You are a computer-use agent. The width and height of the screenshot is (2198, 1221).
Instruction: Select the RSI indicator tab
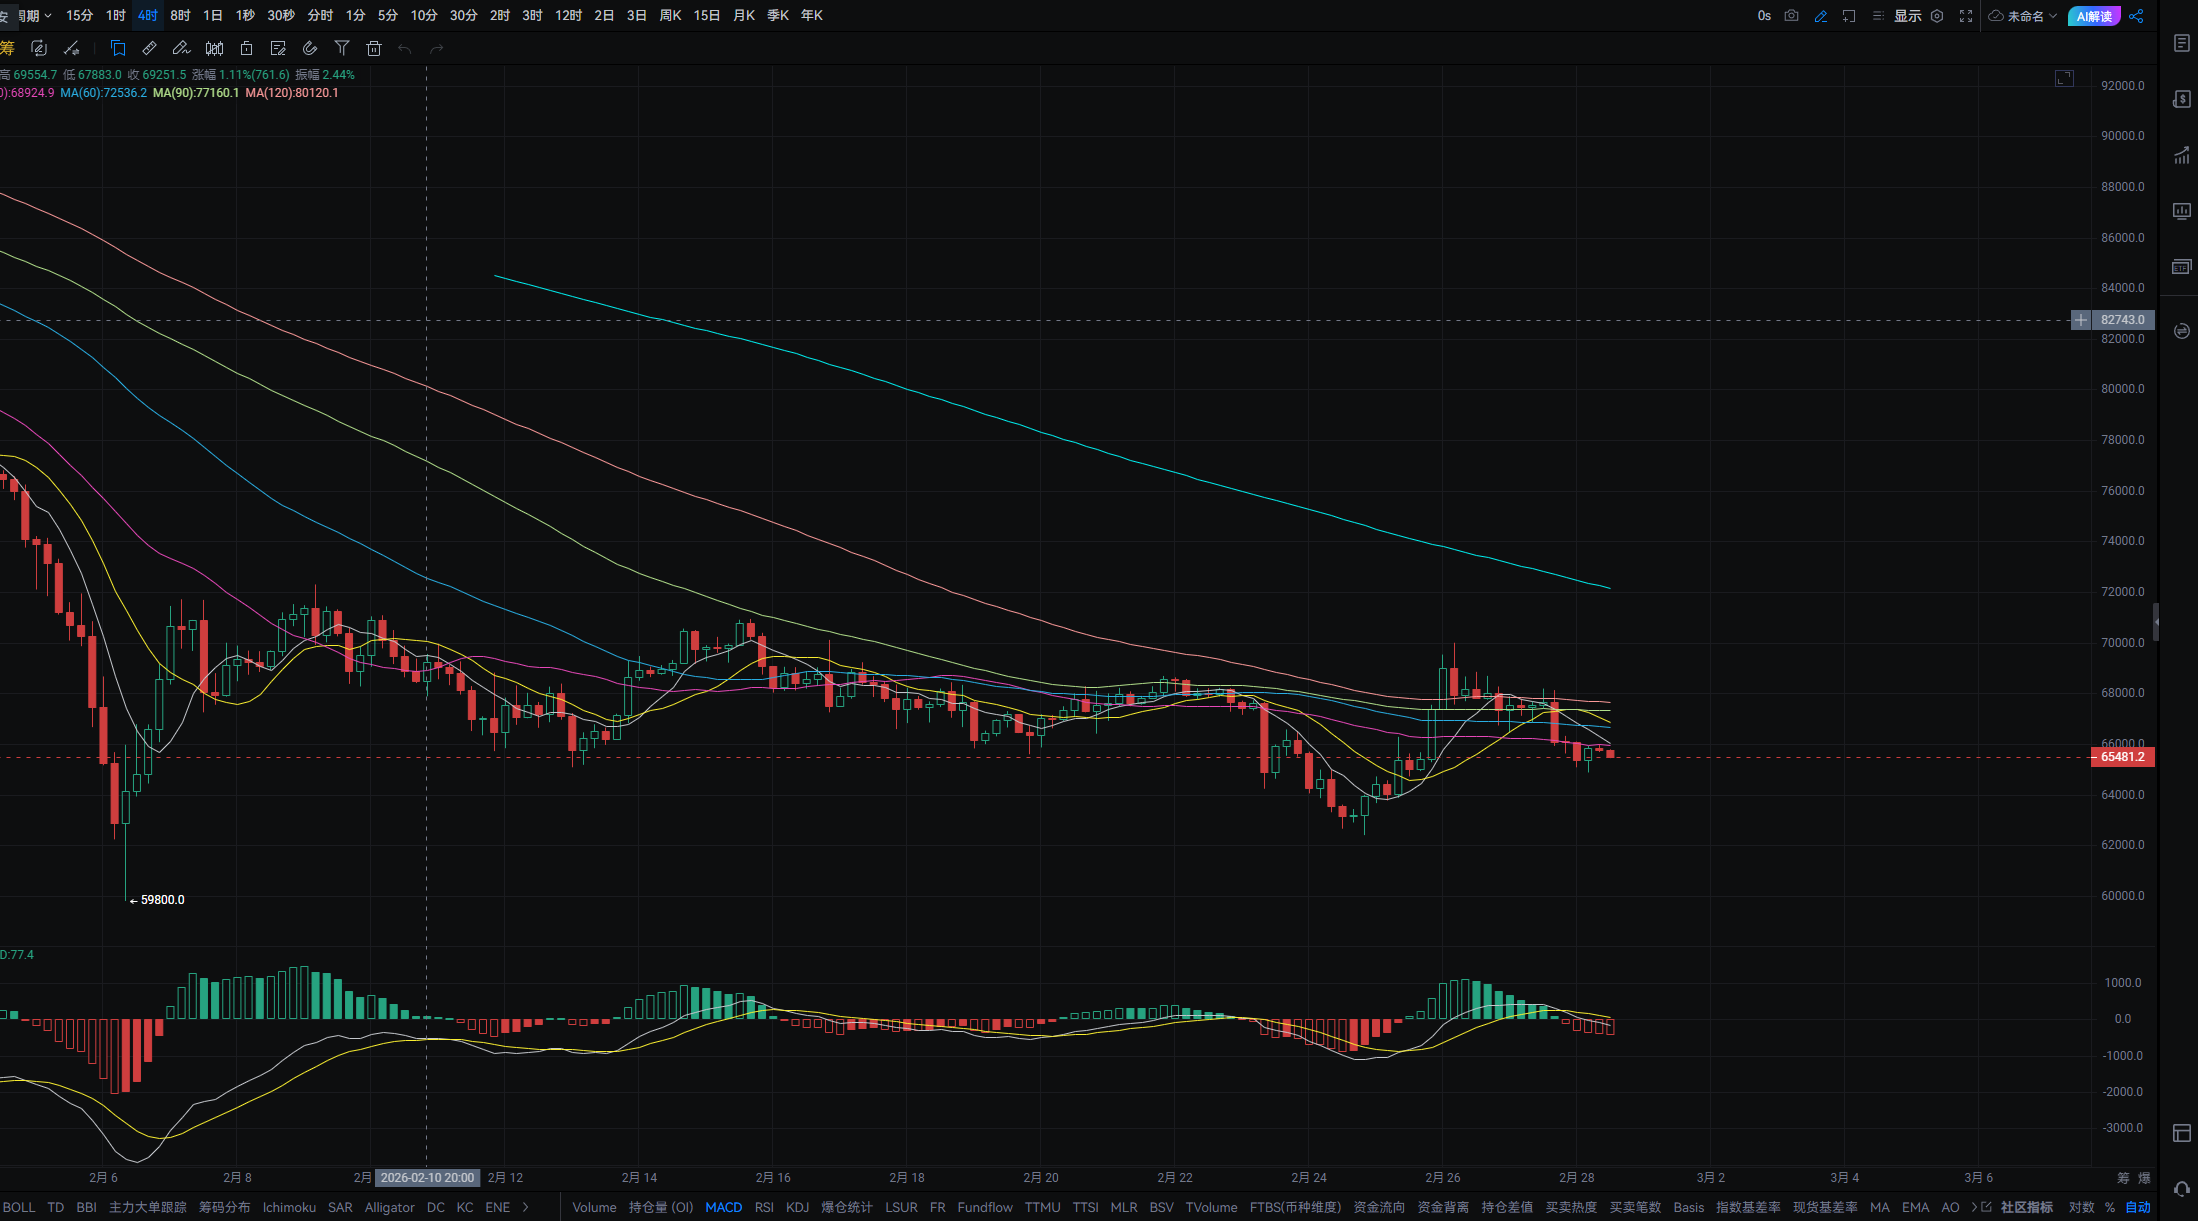764,1207
